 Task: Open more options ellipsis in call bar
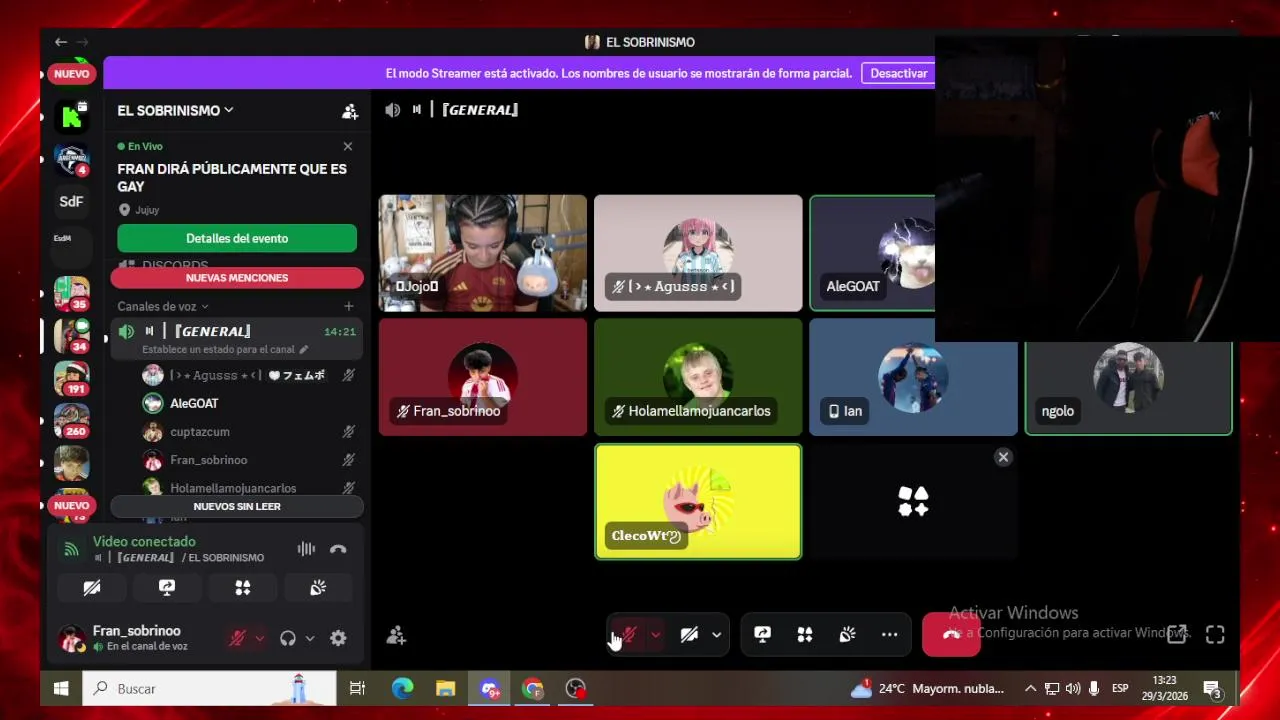pos(889,635)
